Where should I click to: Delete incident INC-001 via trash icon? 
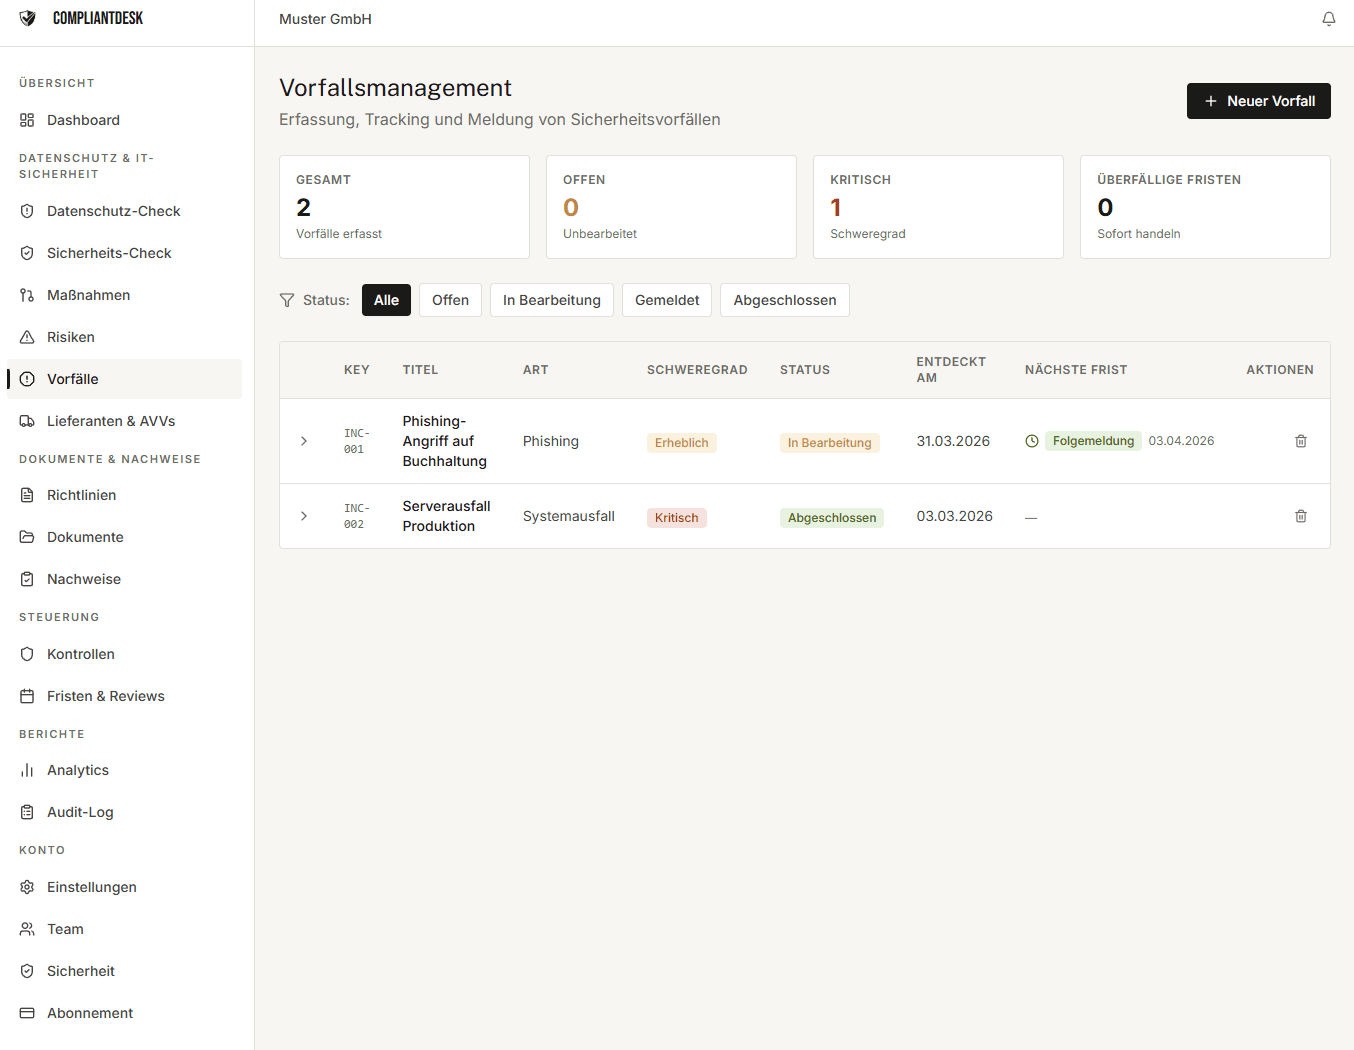click(1300, 441)
